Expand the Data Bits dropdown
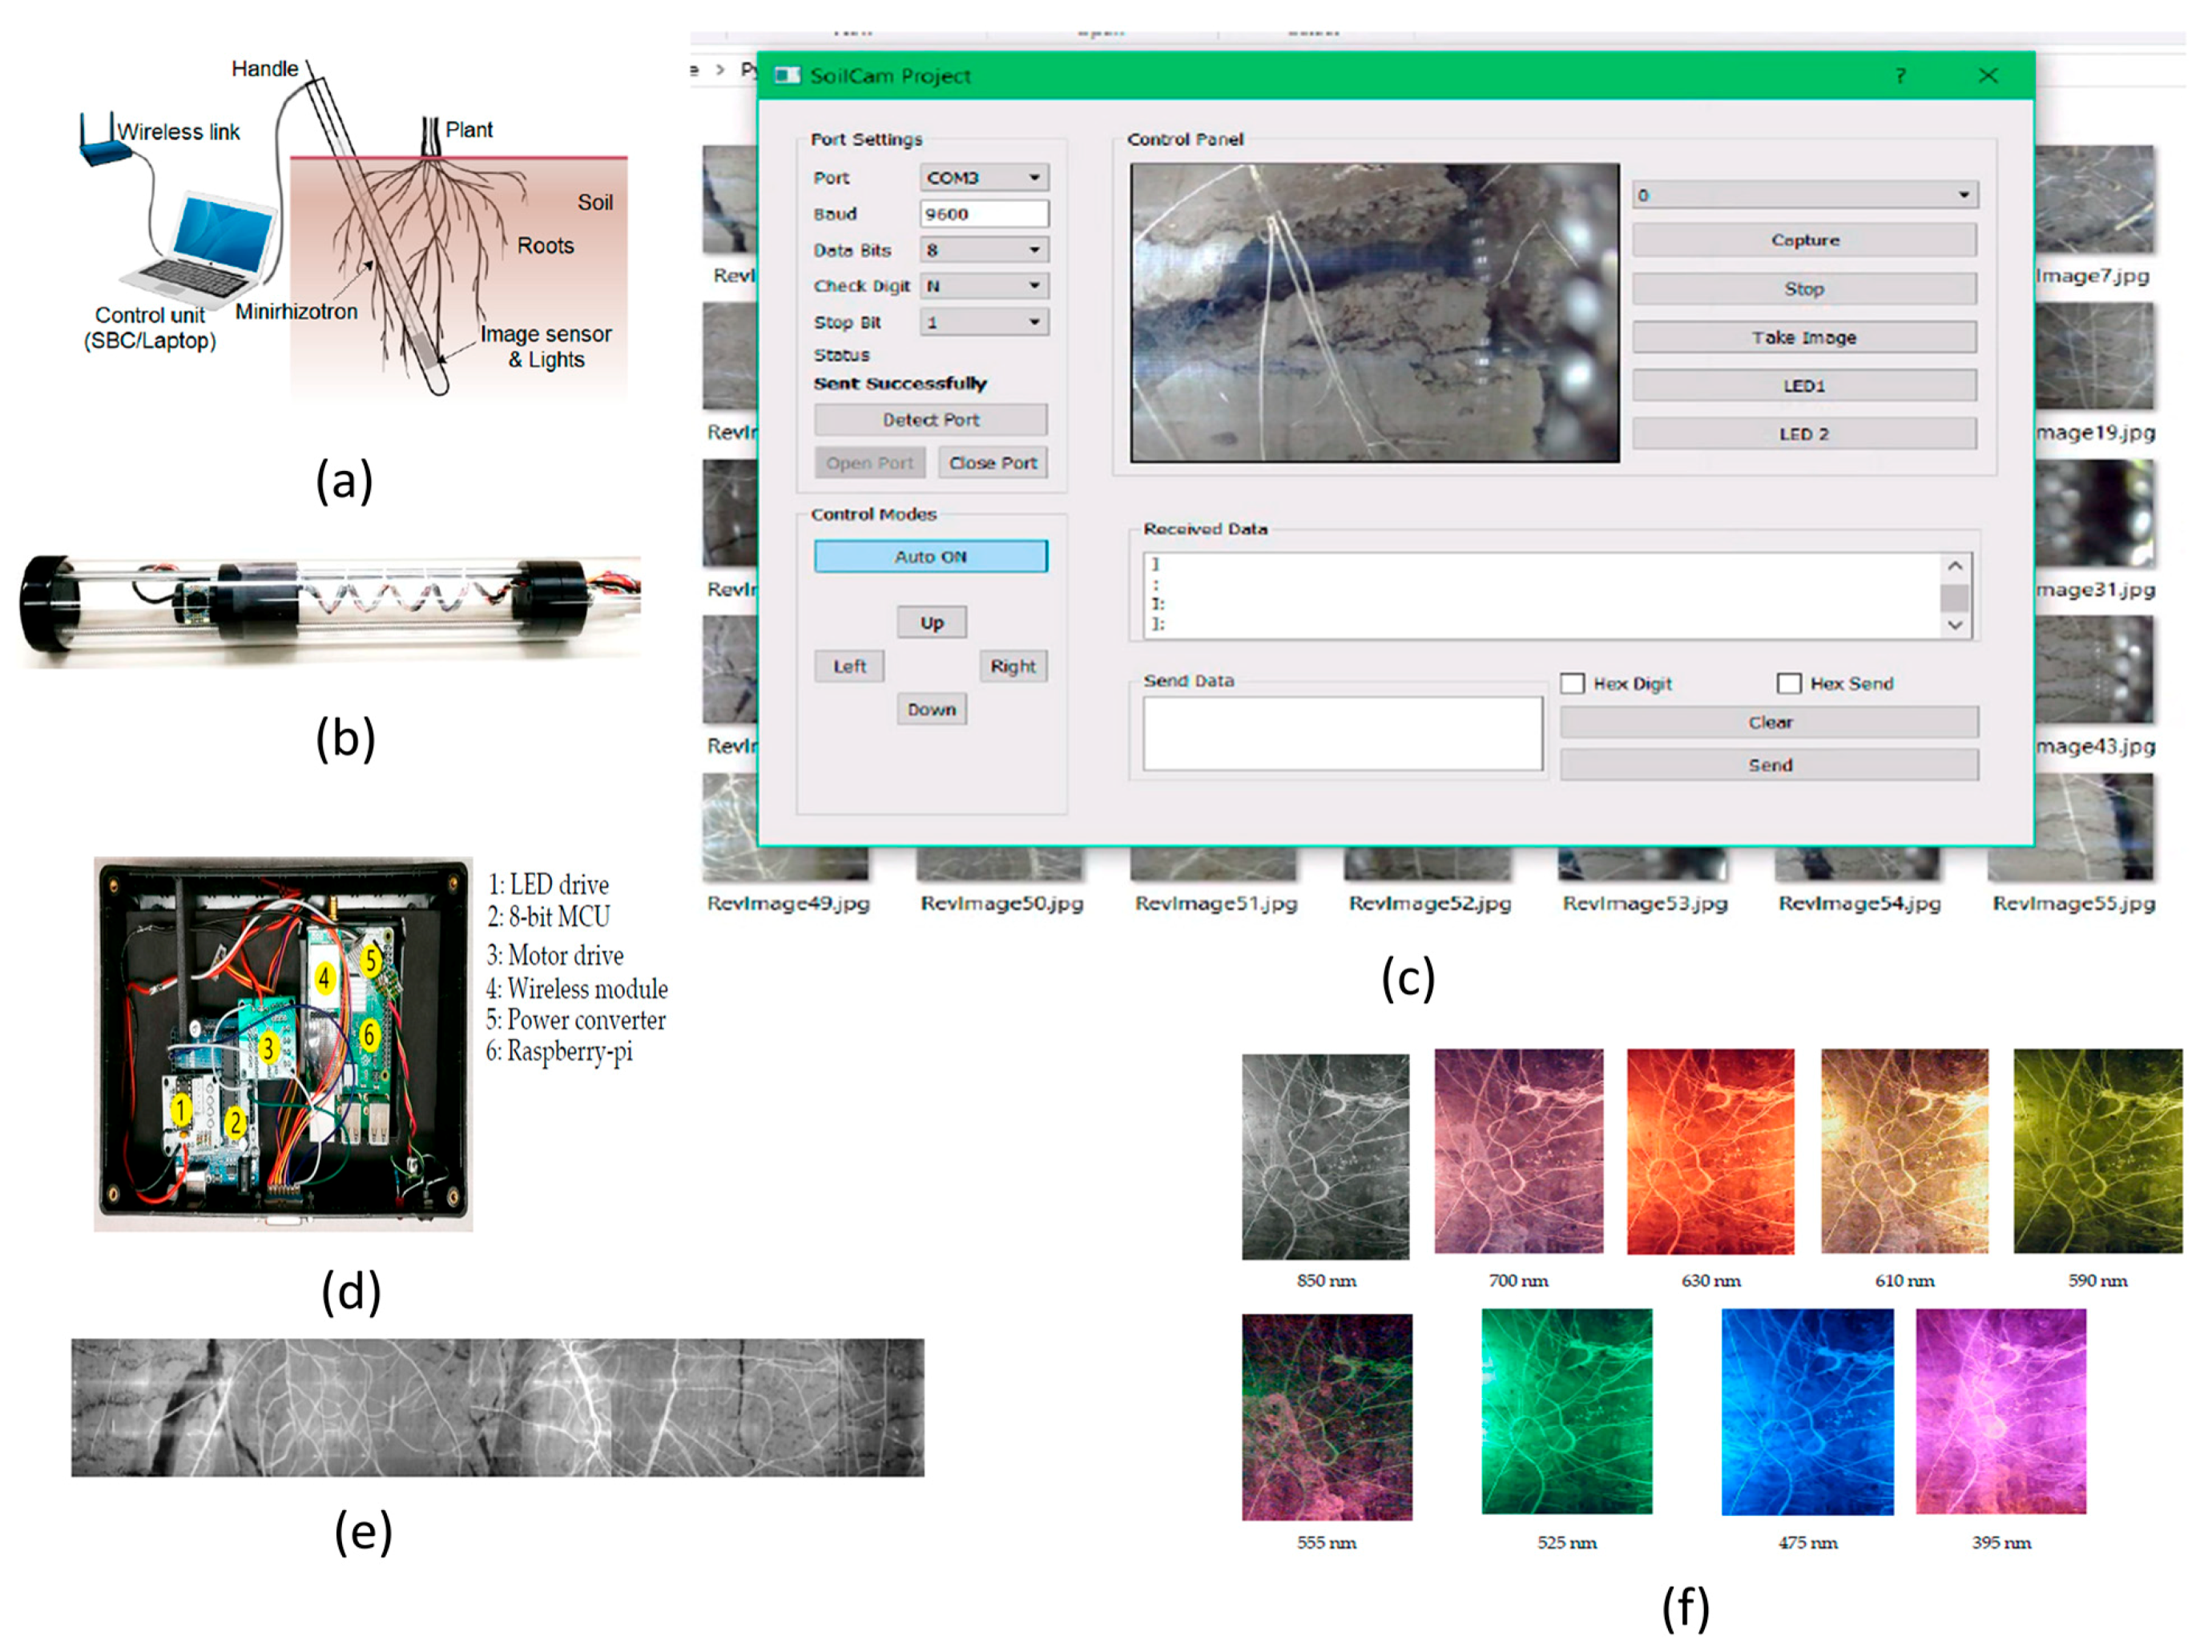Viewport: 2212px width, 1652px height. [984, 250]
